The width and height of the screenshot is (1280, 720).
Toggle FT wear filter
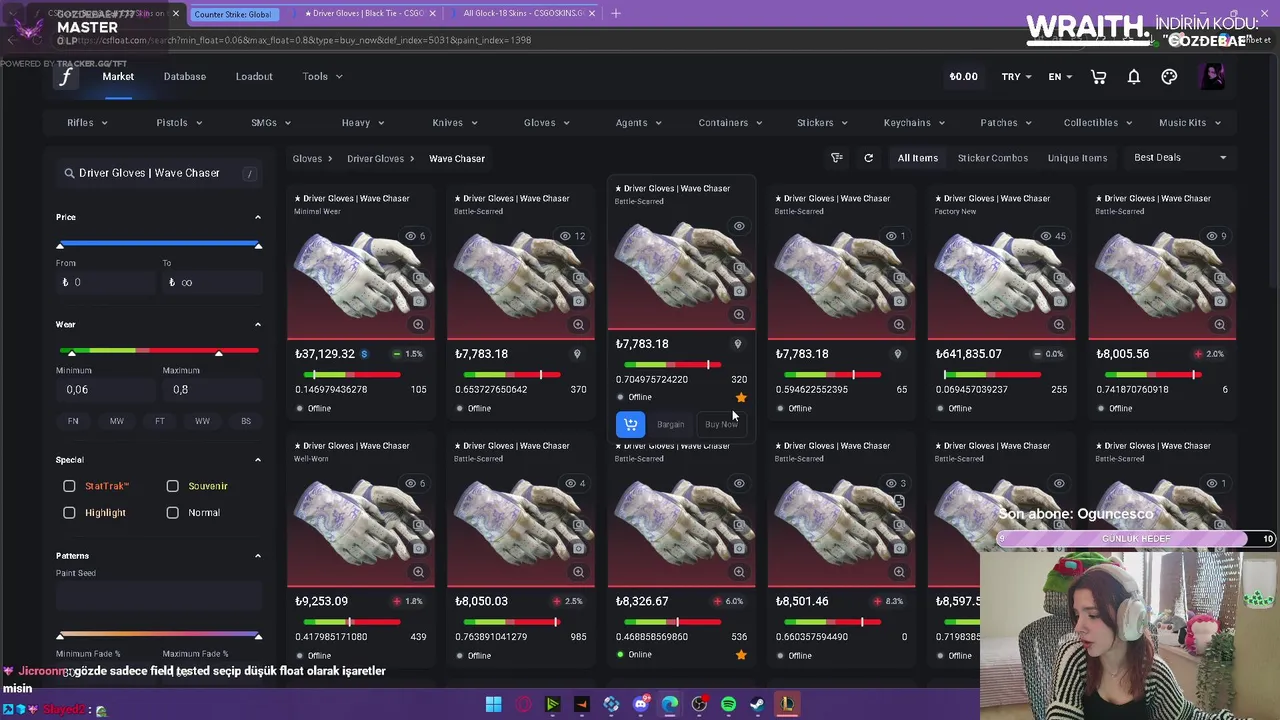tap(160, 421)
